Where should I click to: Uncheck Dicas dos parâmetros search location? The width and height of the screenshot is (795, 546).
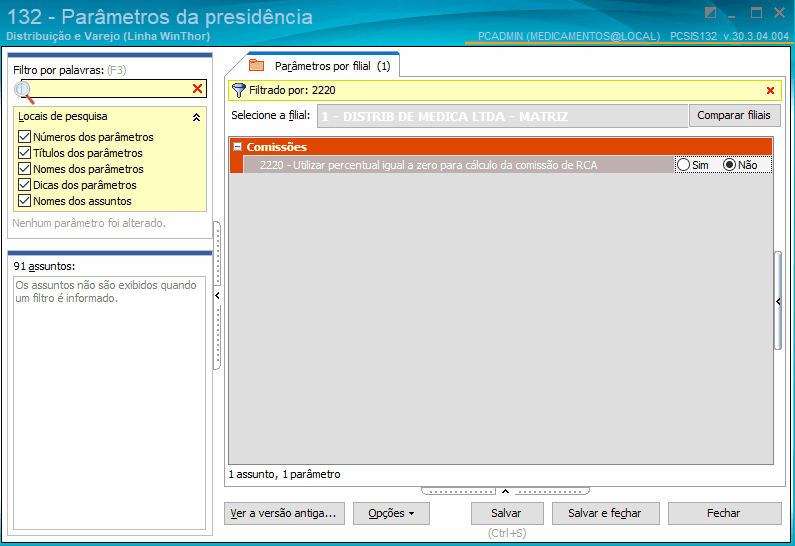(x=24, y=185)
